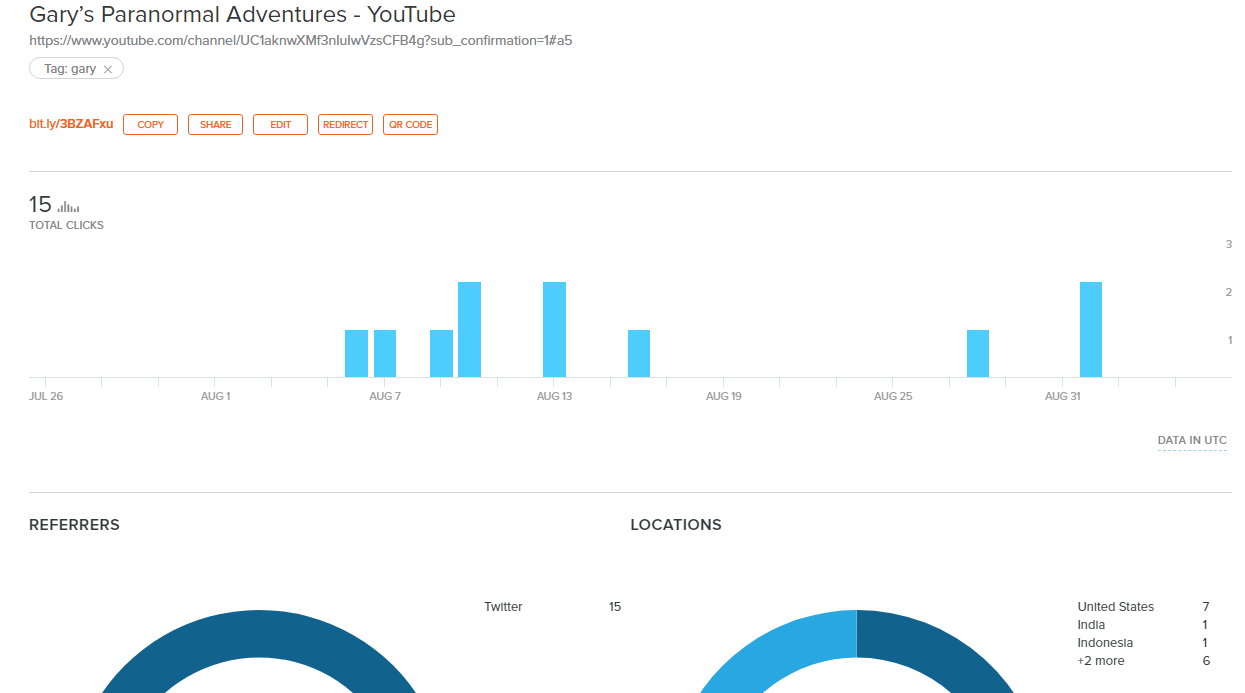Select the short bar between AUG 13 and AUG 19
Image resolution: width=1245 pixels, height=693 pixels.
tap(639, 353)
